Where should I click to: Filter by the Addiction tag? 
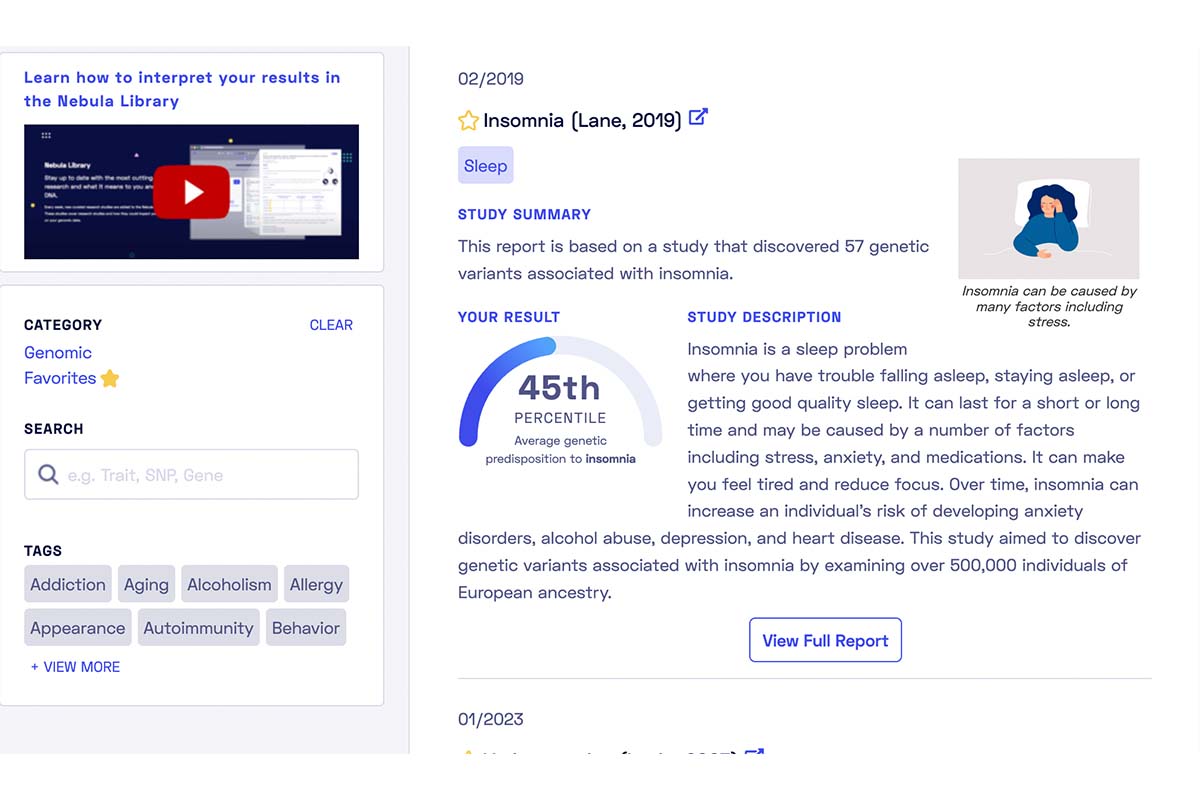coord(68,585)
